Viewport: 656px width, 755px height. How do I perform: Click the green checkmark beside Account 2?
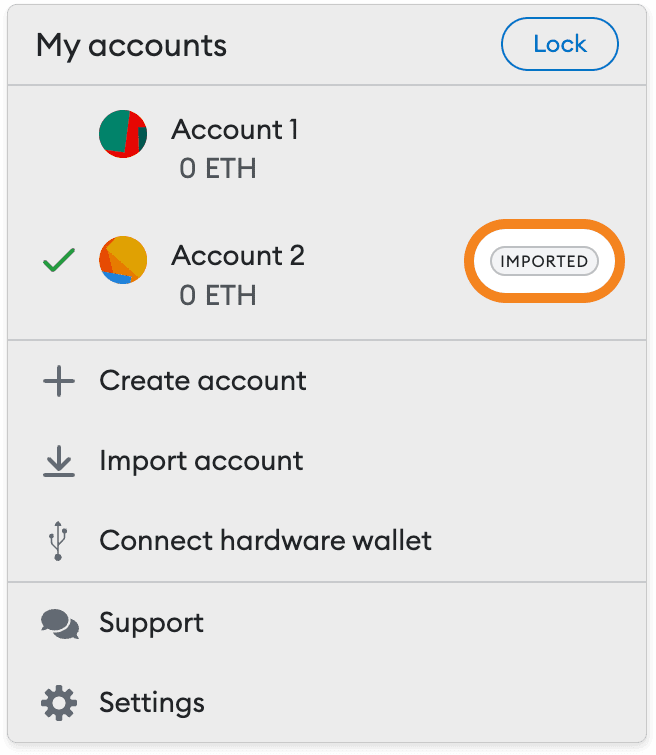coord(59,262)
